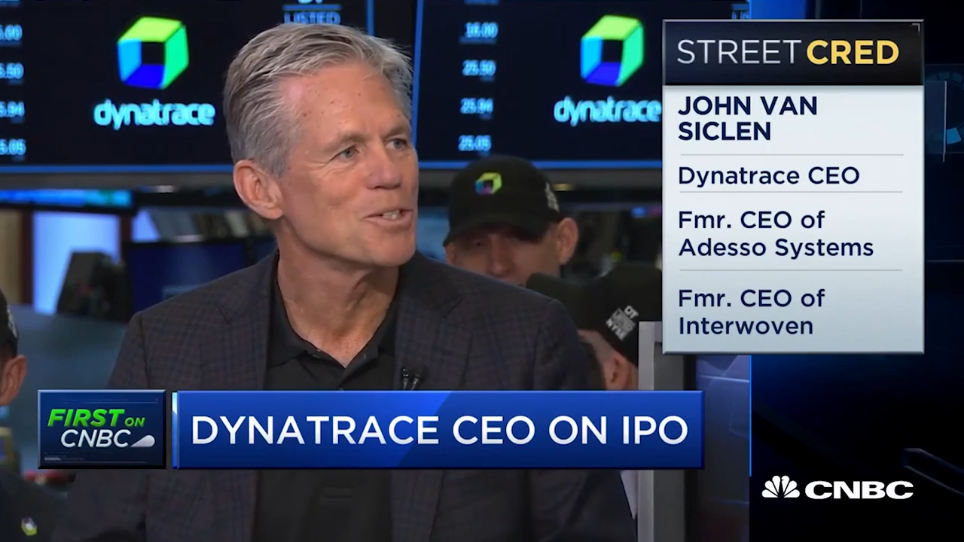Click the cube logo on the black cap
The width and height of the screenshot is (964, 542).
click(x=488, y=183)
